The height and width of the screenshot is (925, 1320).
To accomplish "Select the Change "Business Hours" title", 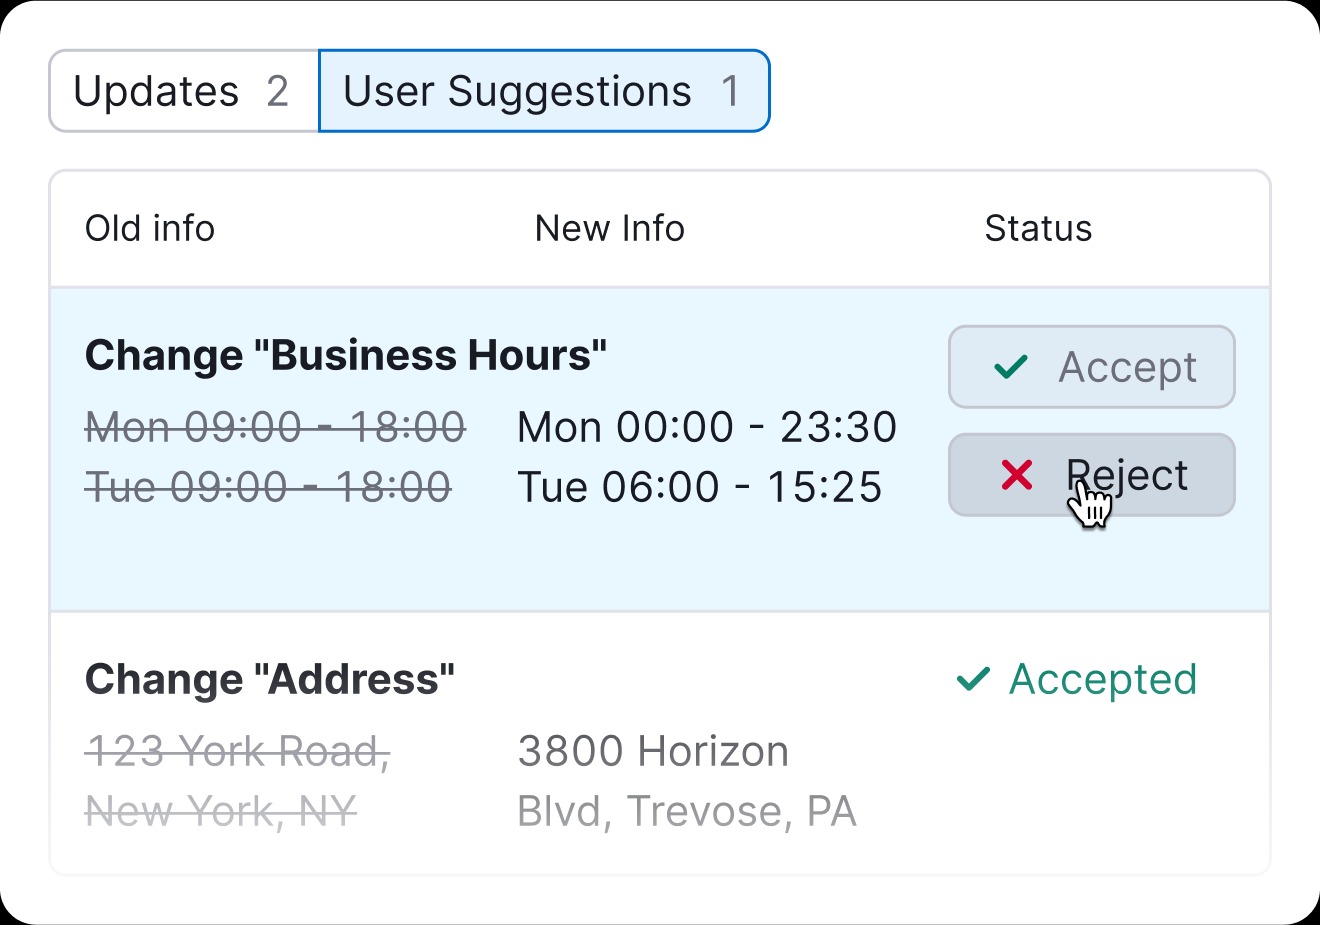I will [346, 355].
